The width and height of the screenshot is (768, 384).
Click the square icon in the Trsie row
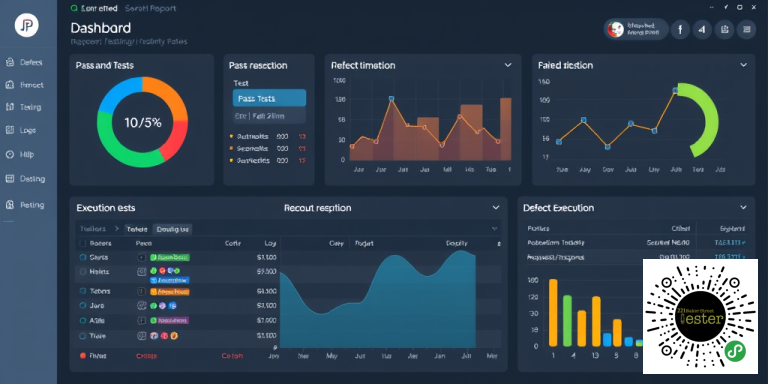[x=142, y=336]
